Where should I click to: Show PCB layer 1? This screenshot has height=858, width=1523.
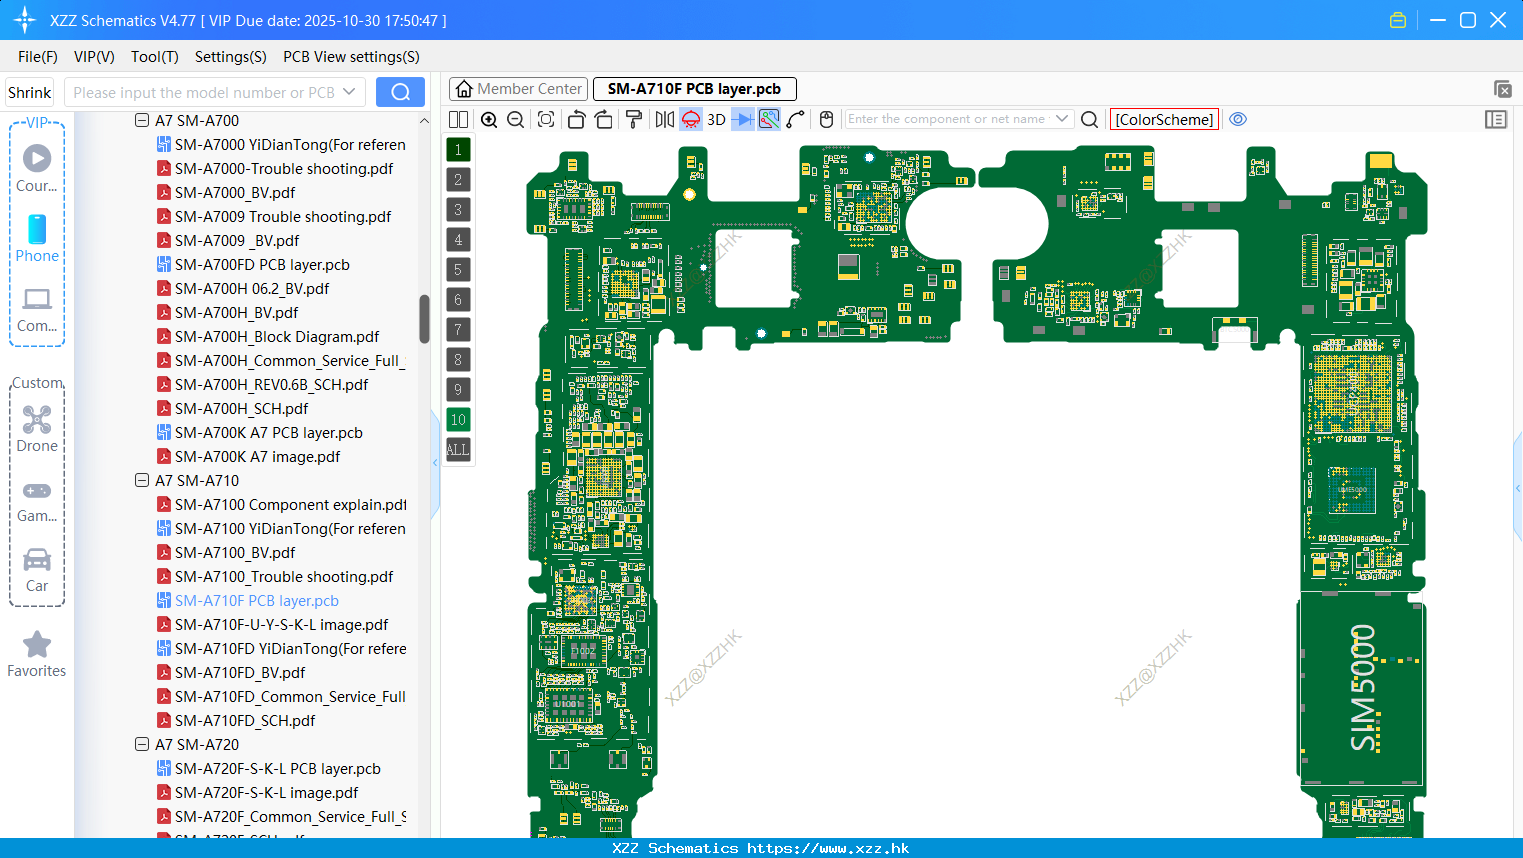[458, 149]
